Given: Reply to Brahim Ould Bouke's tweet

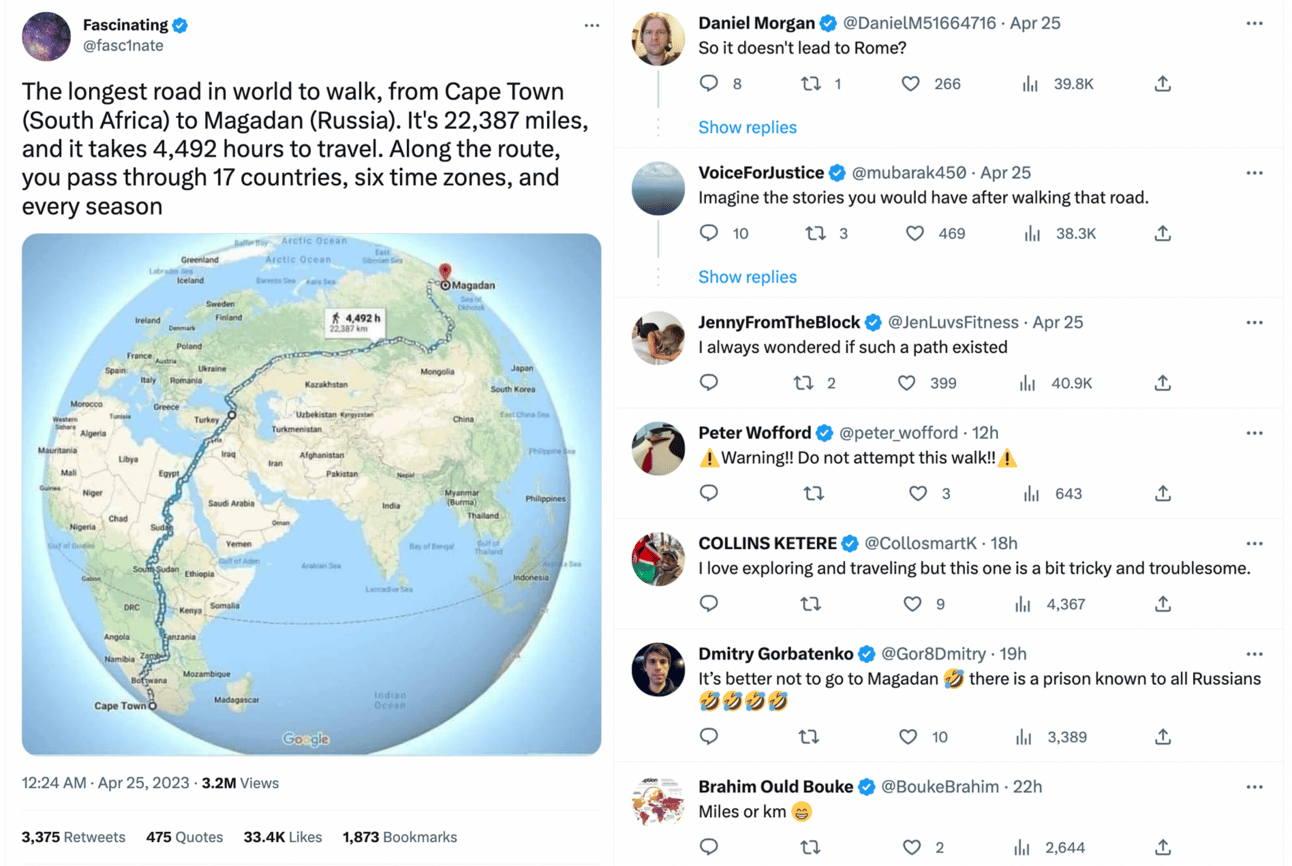Looking at the screenshot, I should tap(709, 847).
